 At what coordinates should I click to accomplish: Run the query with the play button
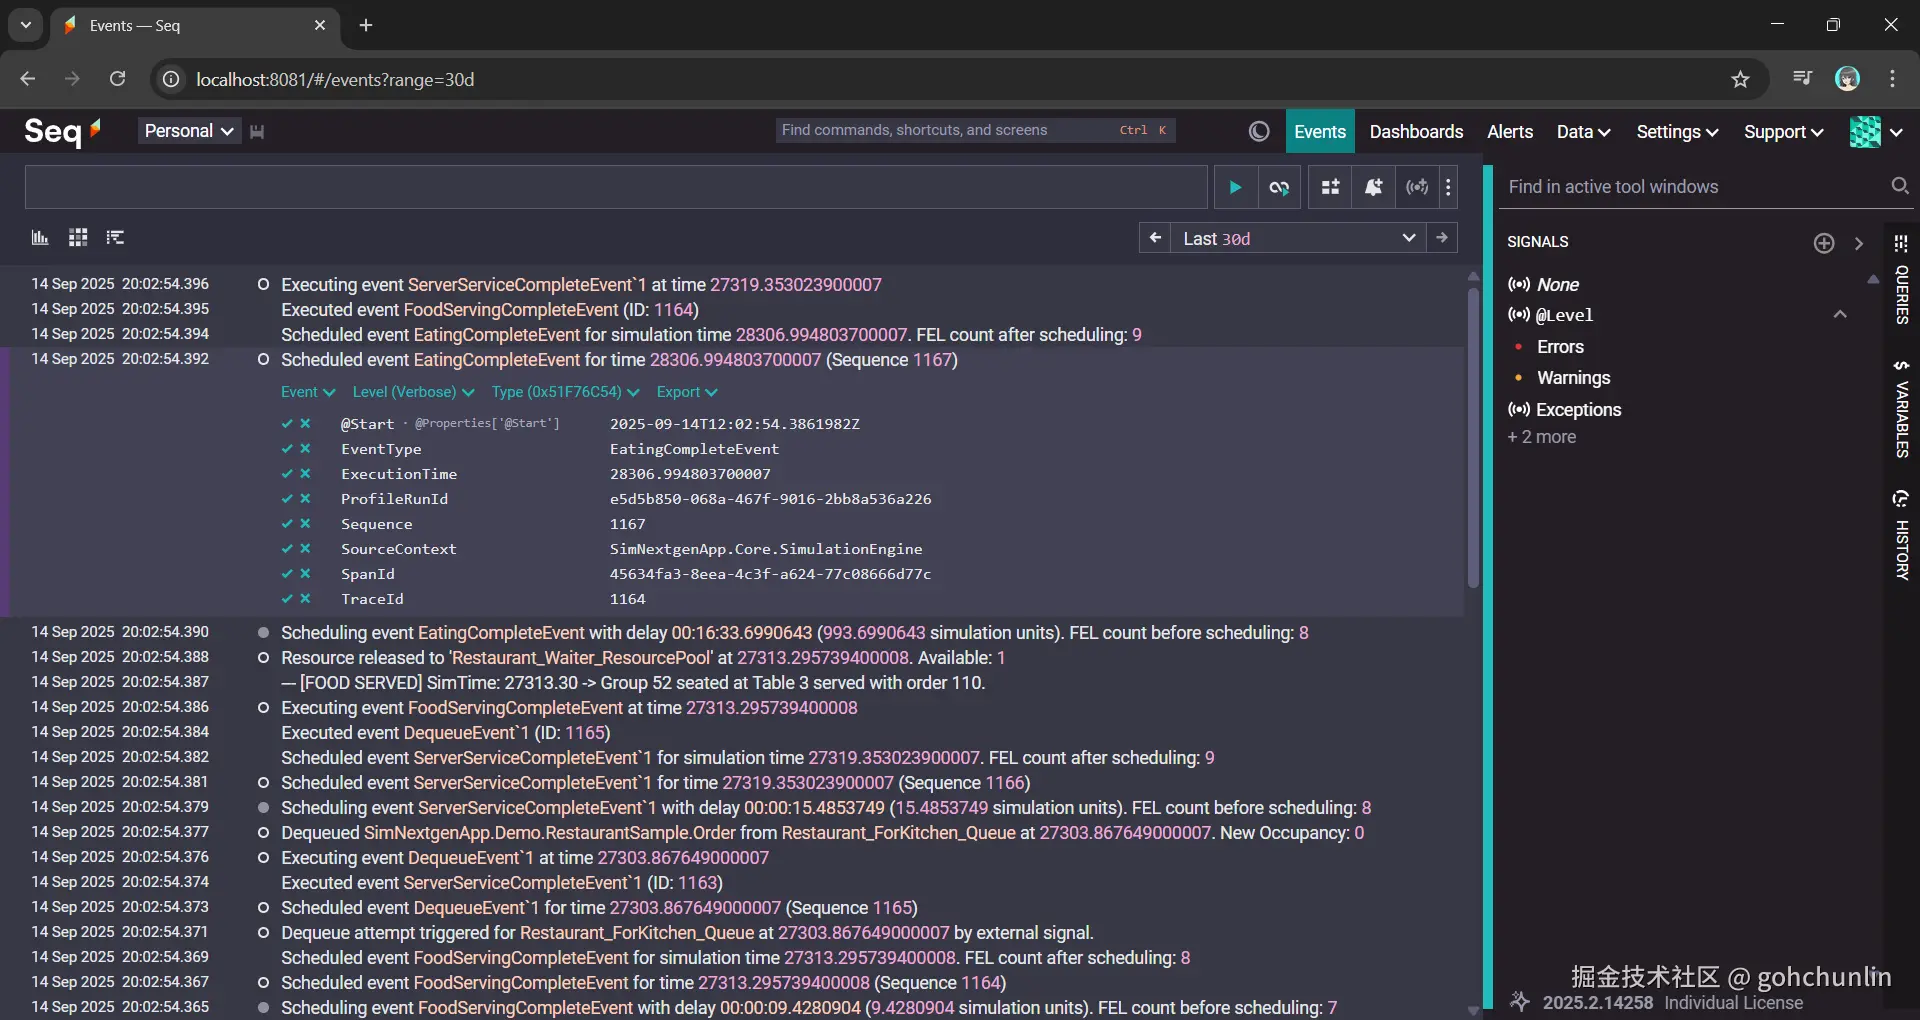(x=1235, y=187)
